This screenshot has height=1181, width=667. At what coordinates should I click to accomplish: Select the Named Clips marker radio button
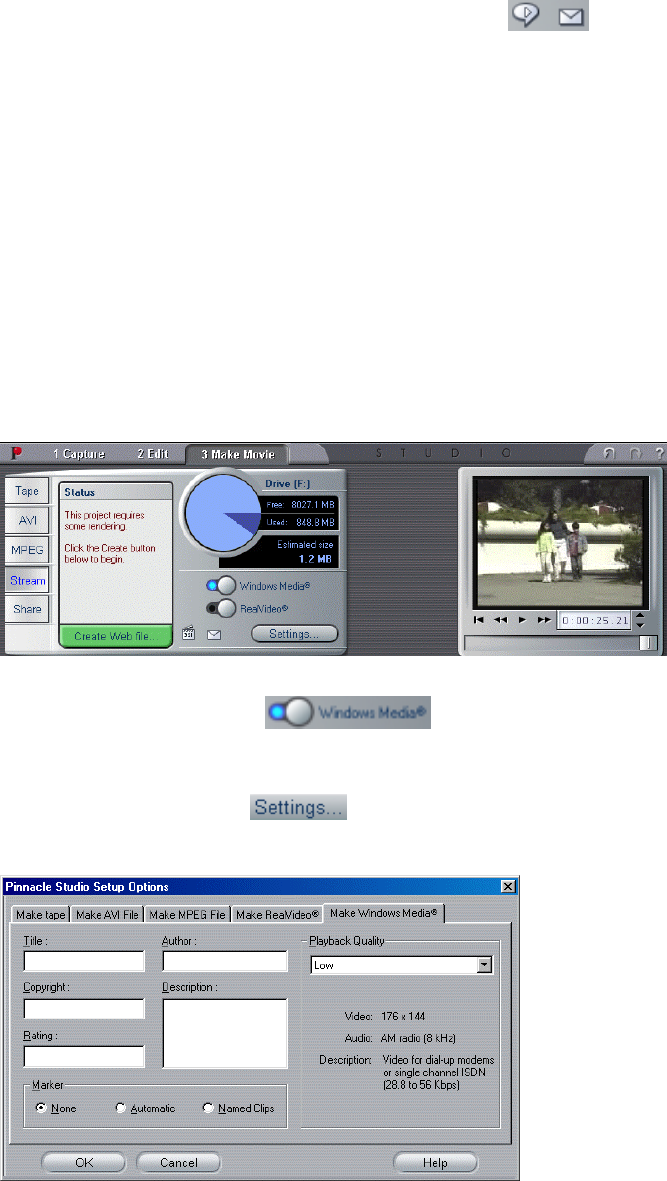click(x=208, y=1108)
